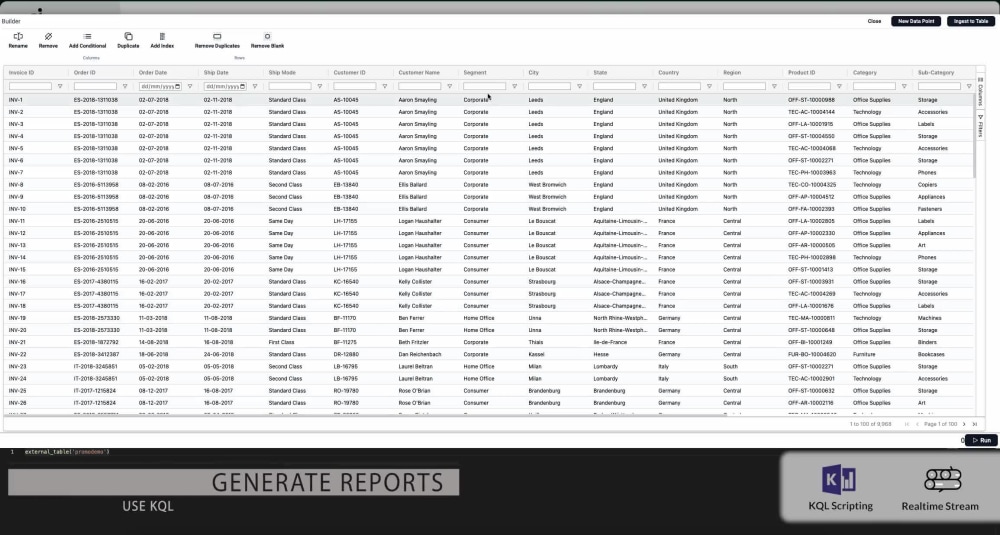1000x535 pixels.
Task: Select 'Kassel' cell in row INV-22
Action: [536, 355]
